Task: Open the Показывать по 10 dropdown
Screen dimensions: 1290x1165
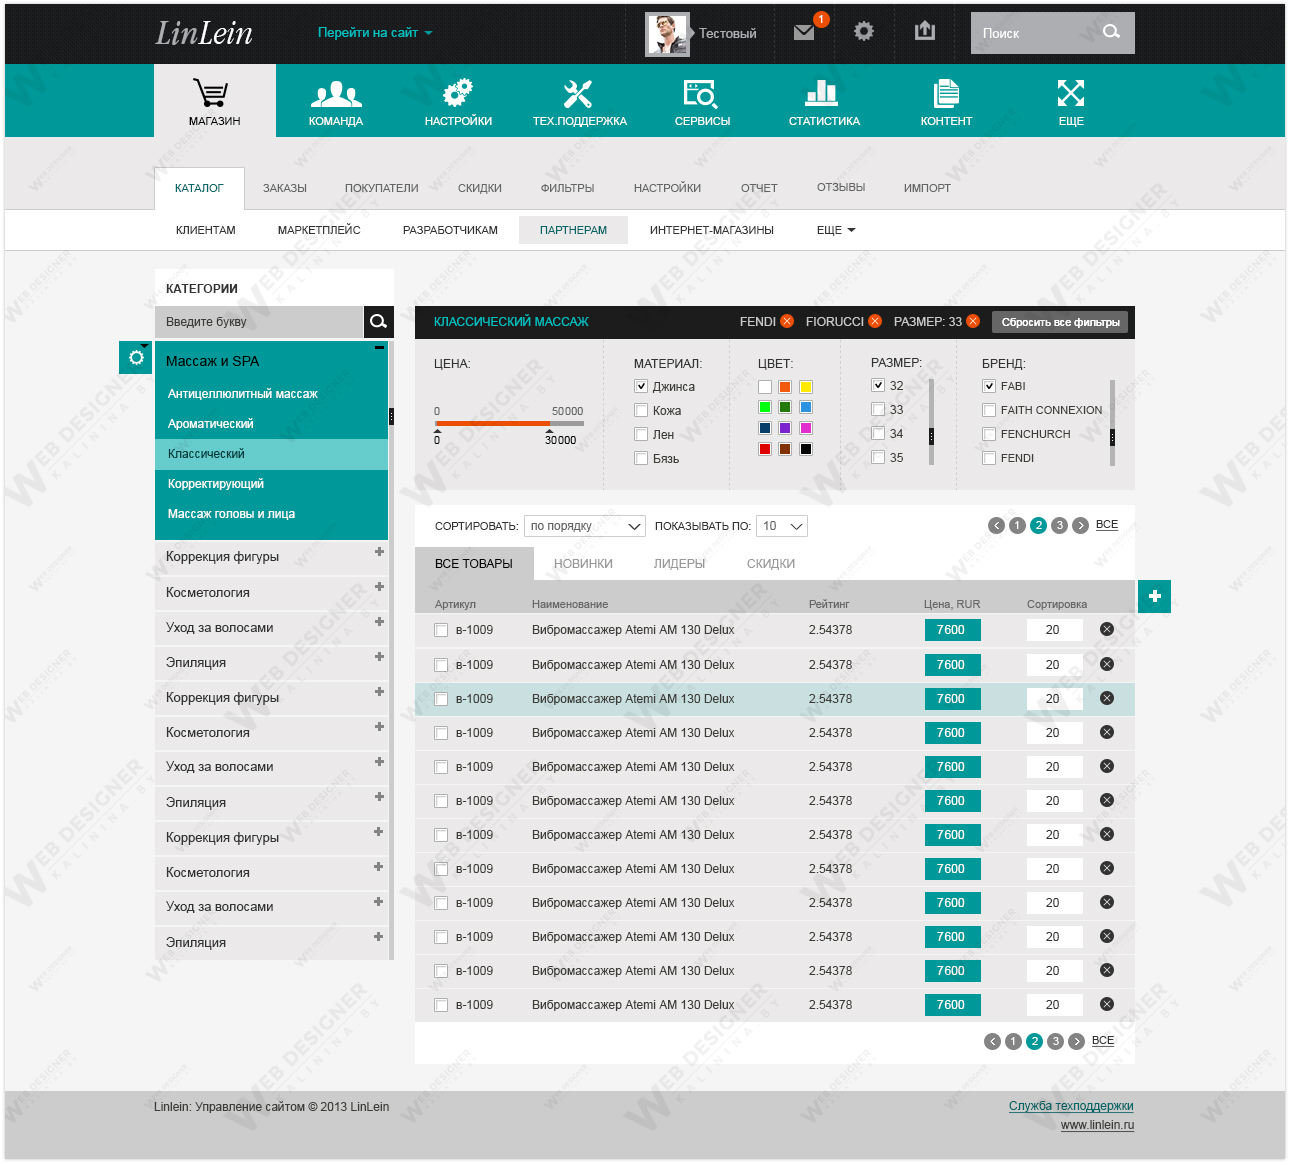Action: [782, 526]
